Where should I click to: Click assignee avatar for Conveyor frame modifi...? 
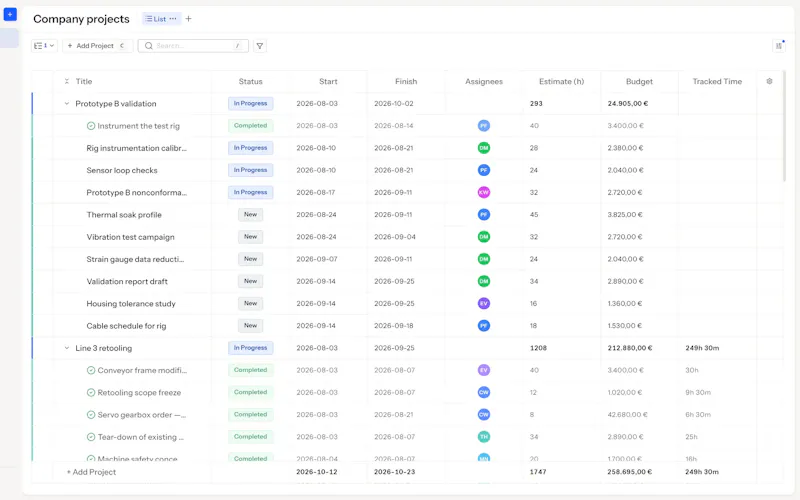(484, 370)
